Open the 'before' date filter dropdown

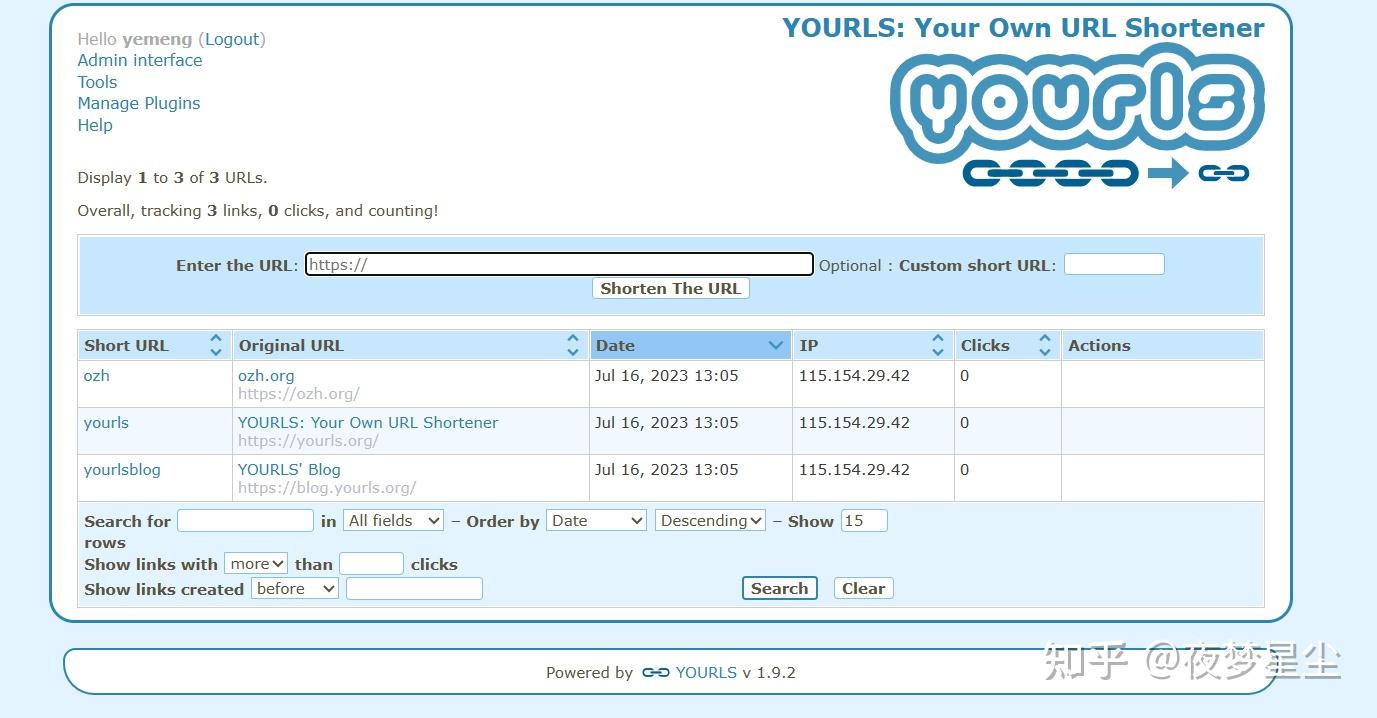[x=294, y=588]
